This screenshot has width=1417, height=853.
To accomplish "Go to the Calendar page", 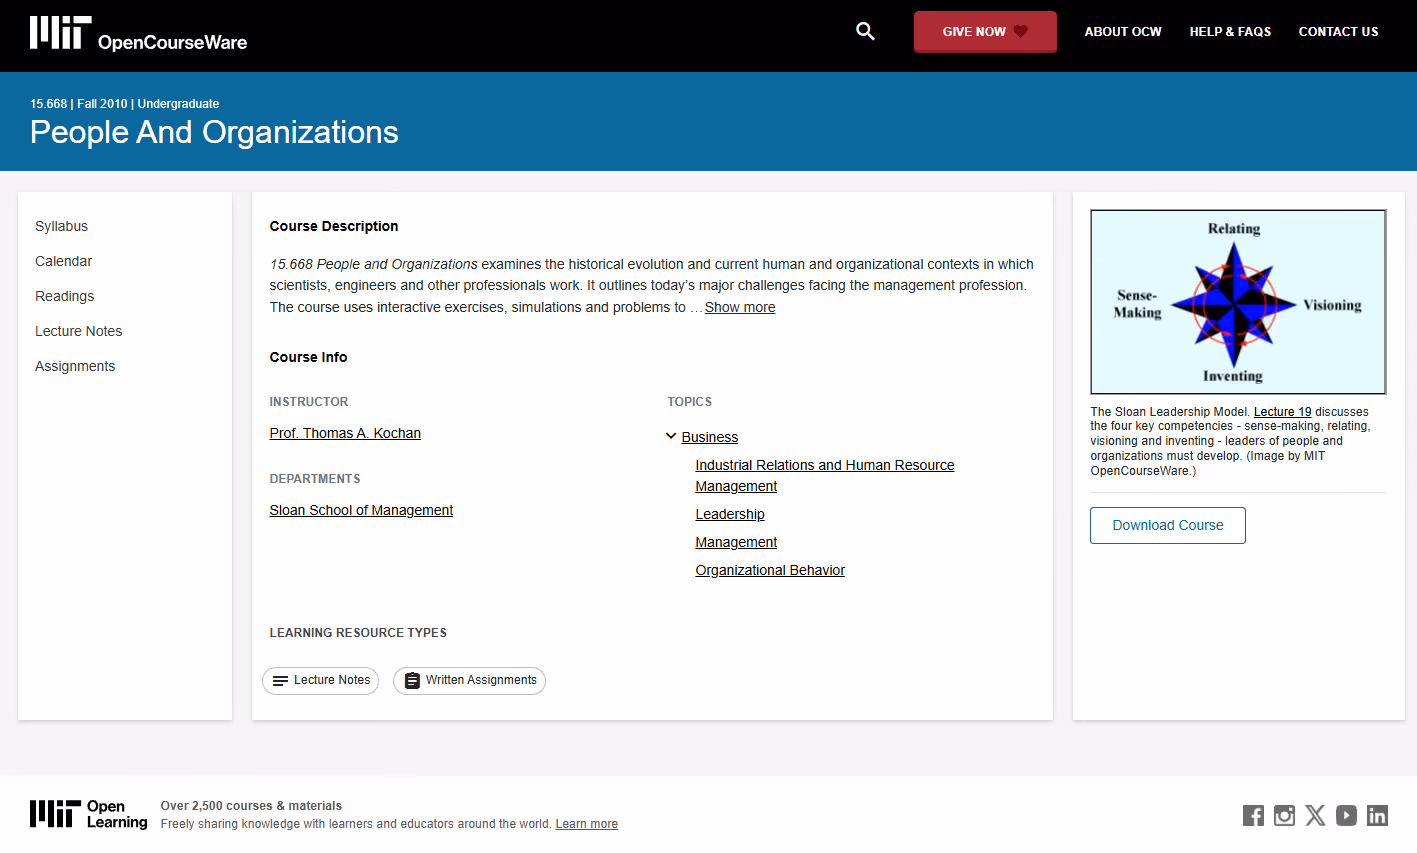I will (63, 261).
